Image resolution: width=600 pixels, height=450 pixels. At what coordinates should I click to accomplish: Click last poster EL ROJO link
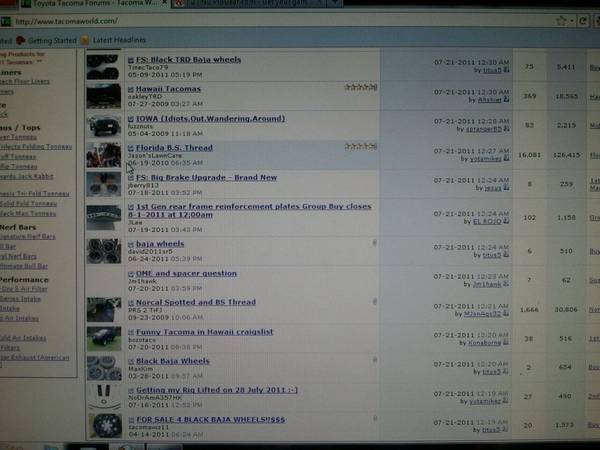click(x=487, y=221)
